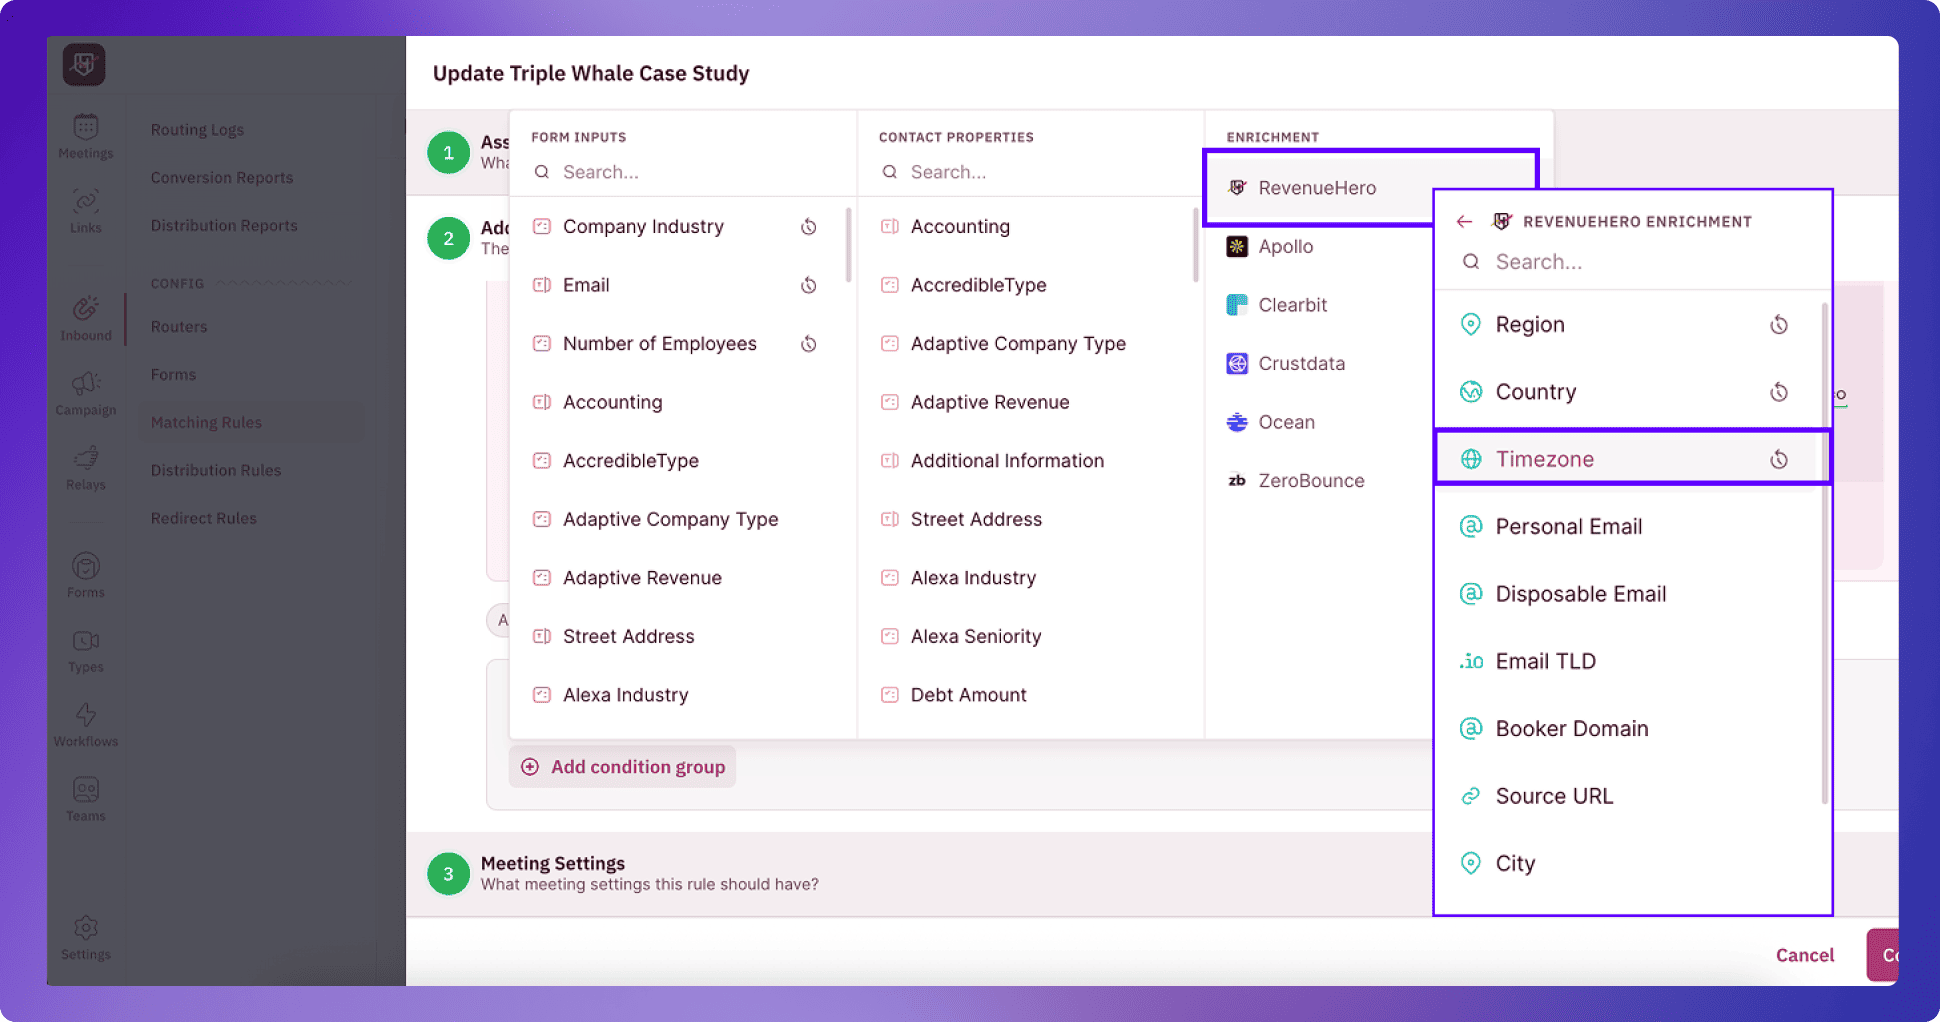Search in the Form Inputs field
The width and height of the screenshot is (1940, 1022).
coord(684,172)
